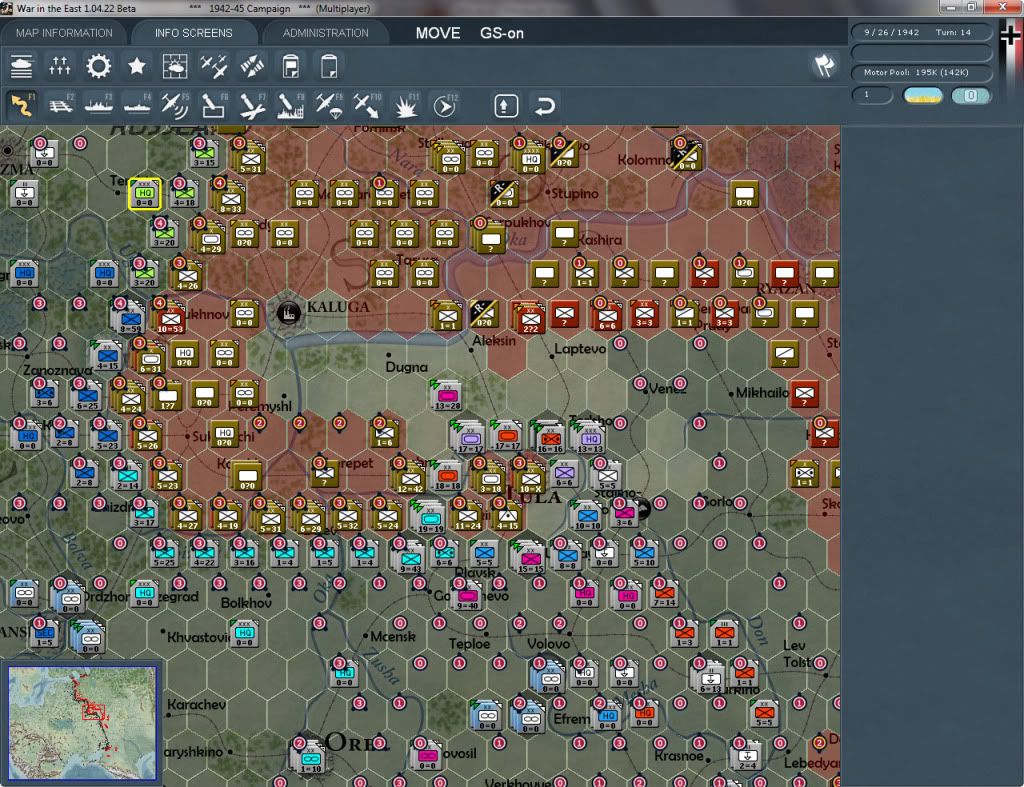Click the Dugna town label
The image size is (1024, 787).
pyautogui.click(x=406, y=367)
